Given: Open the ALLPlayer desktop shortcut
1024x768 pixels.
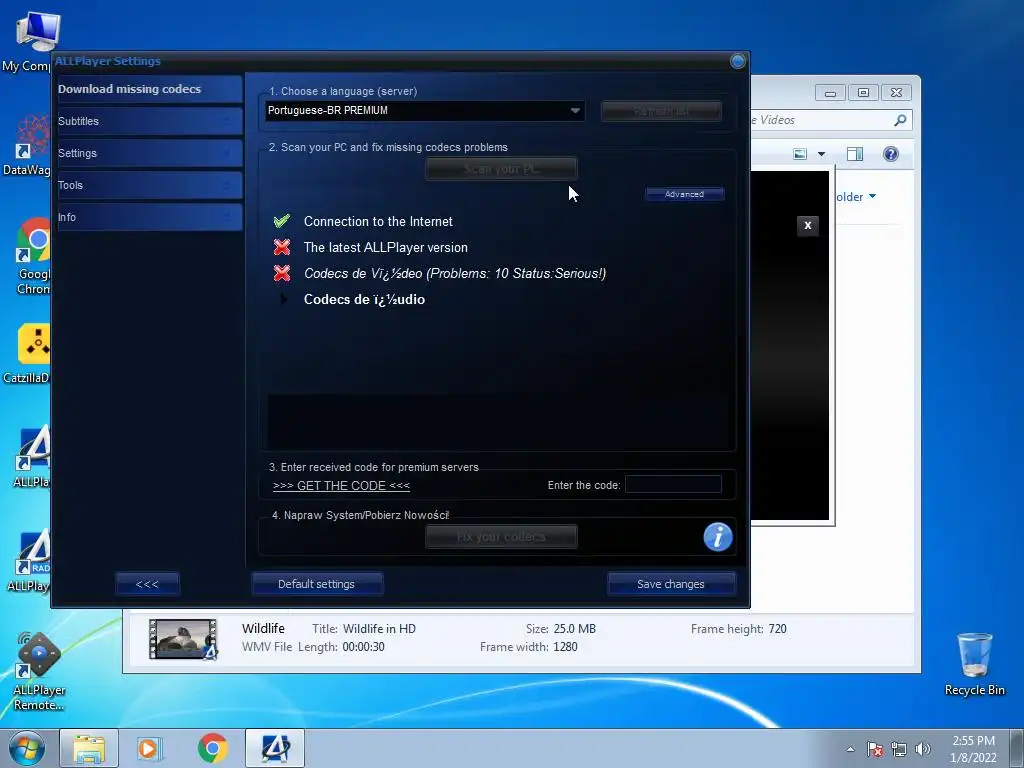Looking at the screenshot, I should click(31, 456).
